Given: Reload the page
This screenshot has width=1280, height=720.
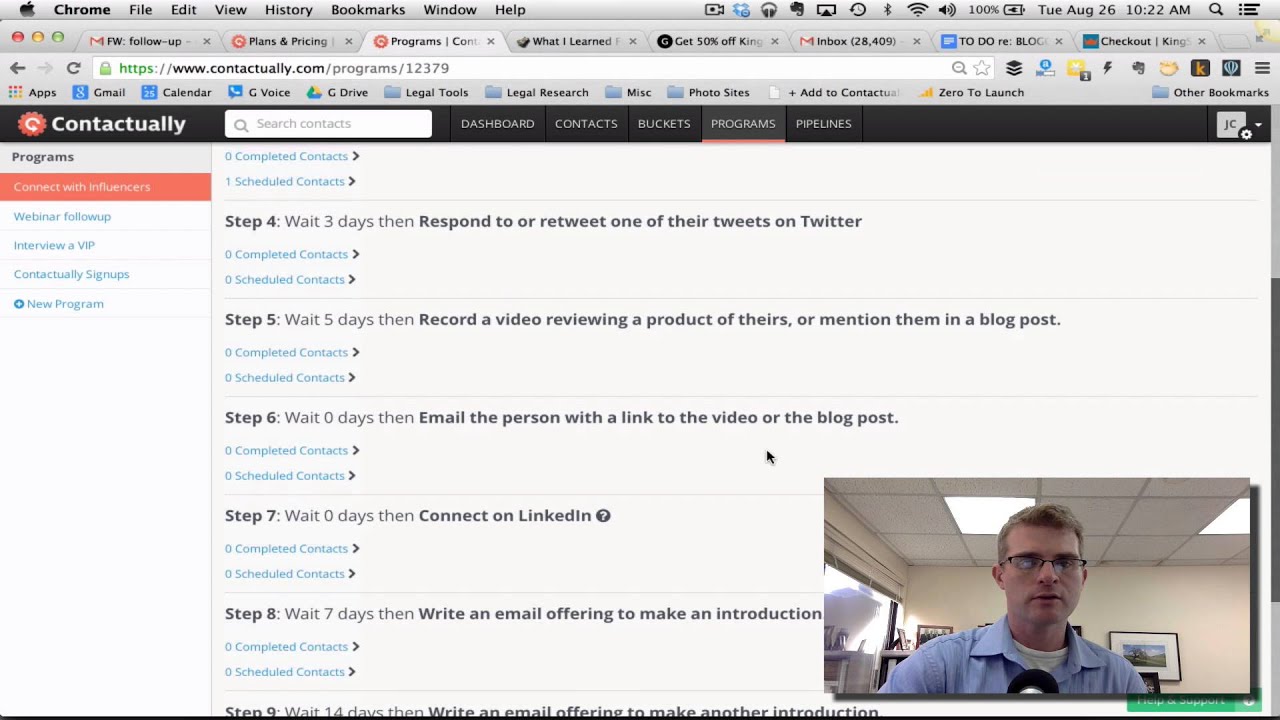Looking at the screenshot, I should tap(73, 68).
